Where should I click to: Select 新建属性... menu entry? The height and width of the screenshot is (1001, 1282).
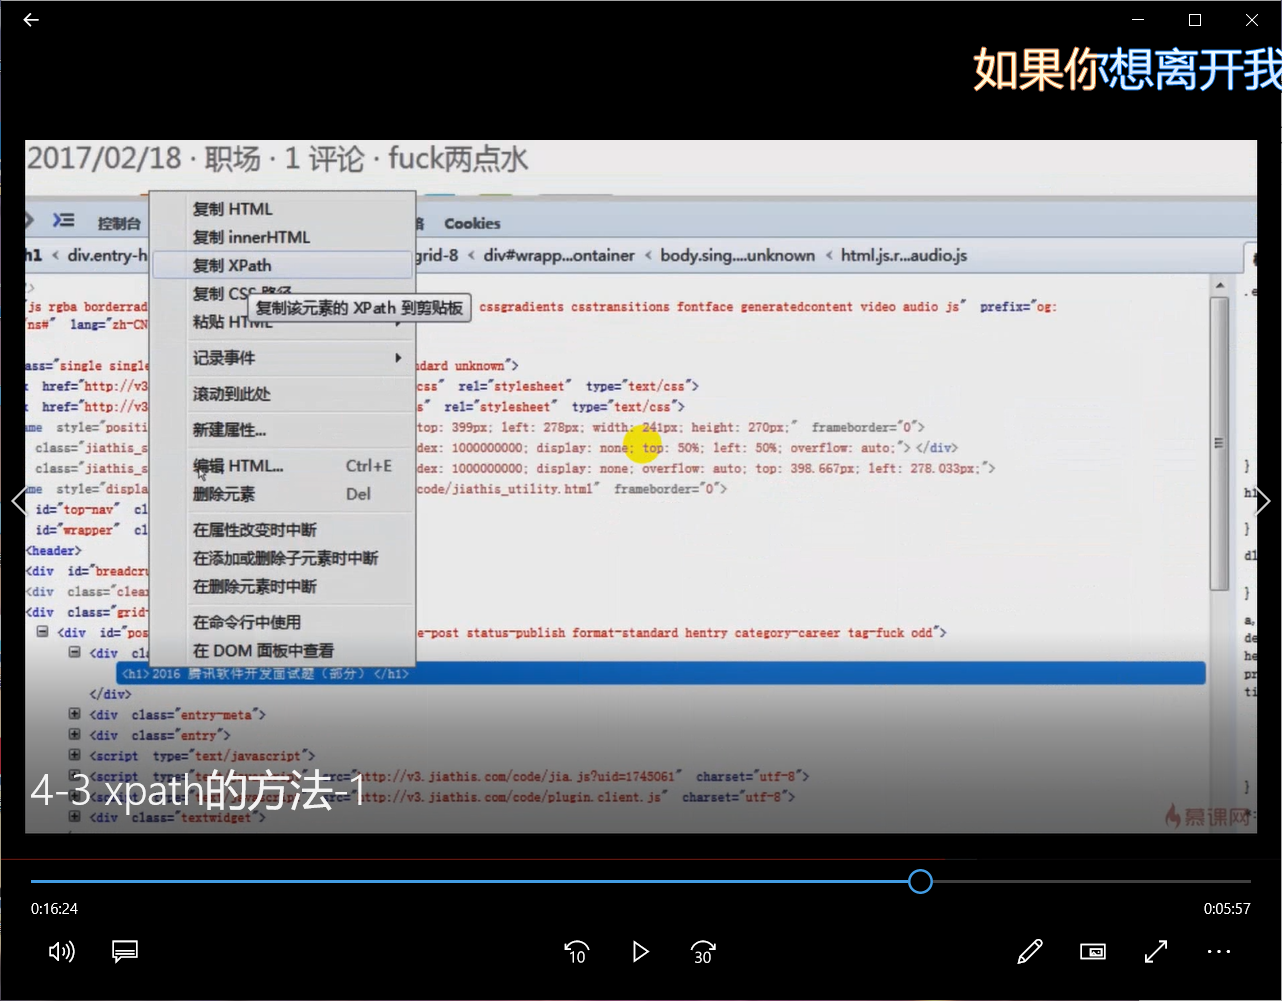(282, 430)
